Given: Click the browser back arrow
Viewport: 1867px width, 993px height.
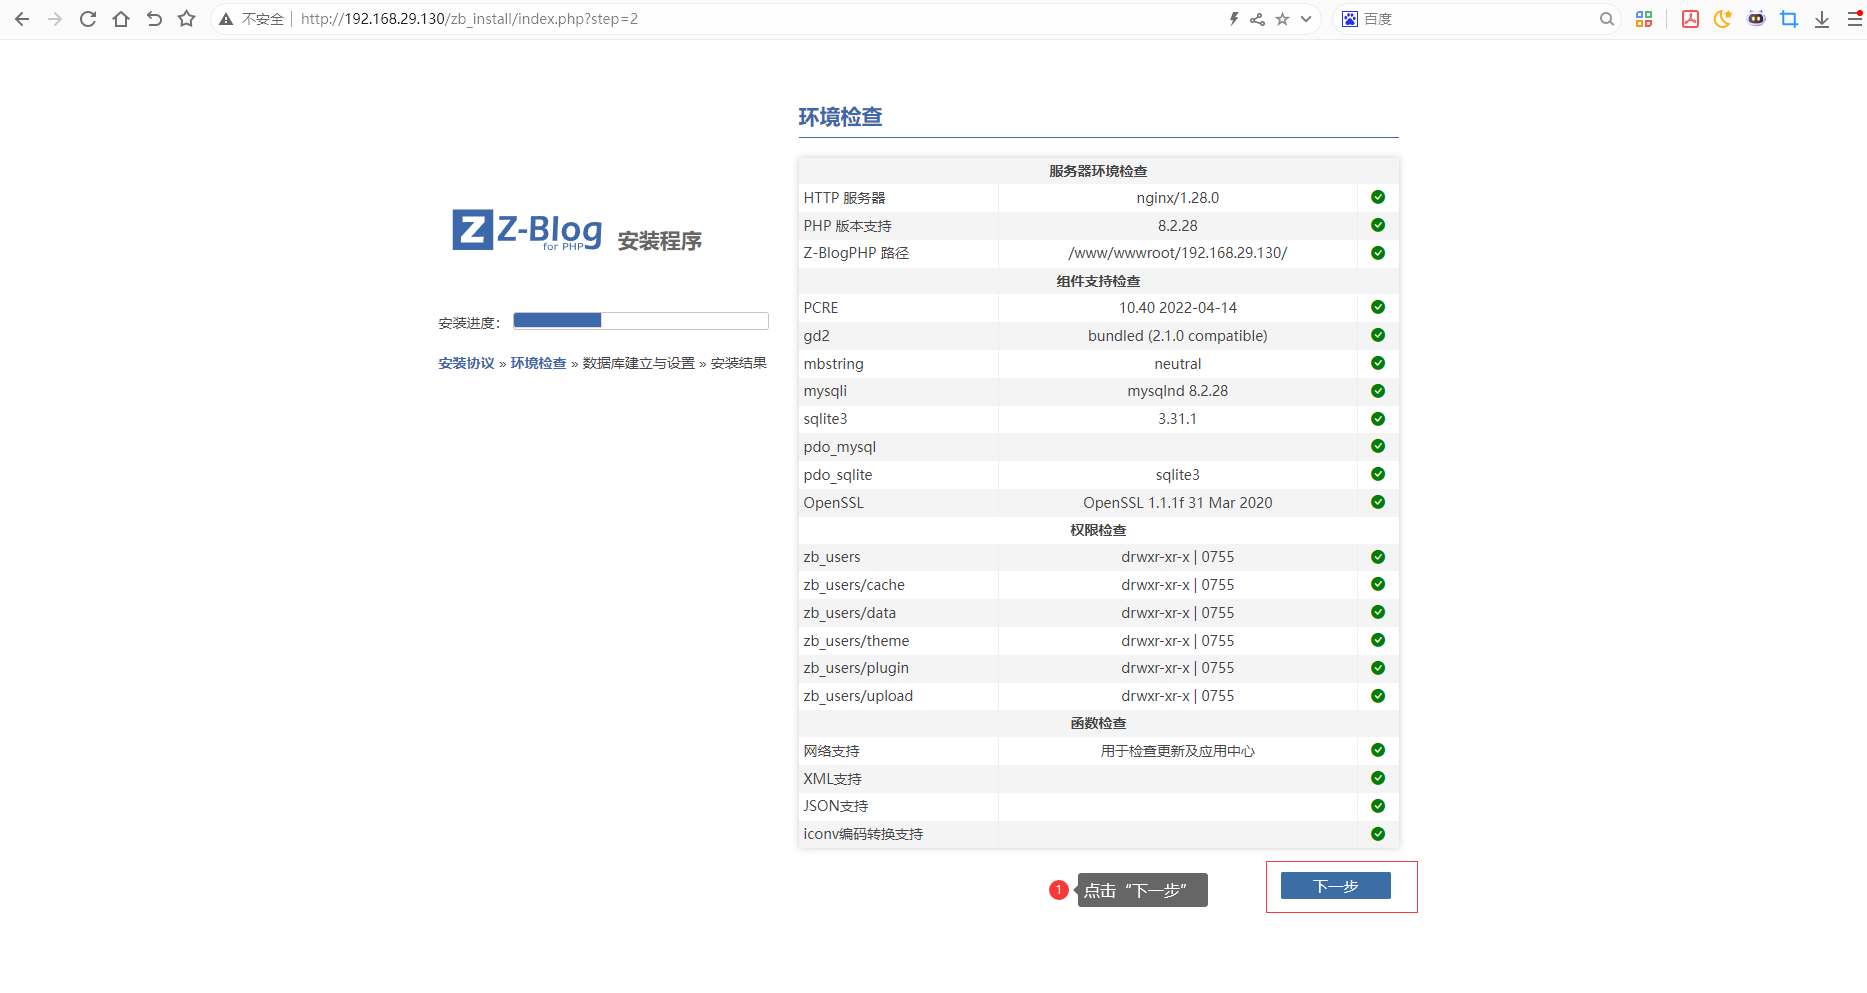Looking at the screenshot, I should [22, 19].
